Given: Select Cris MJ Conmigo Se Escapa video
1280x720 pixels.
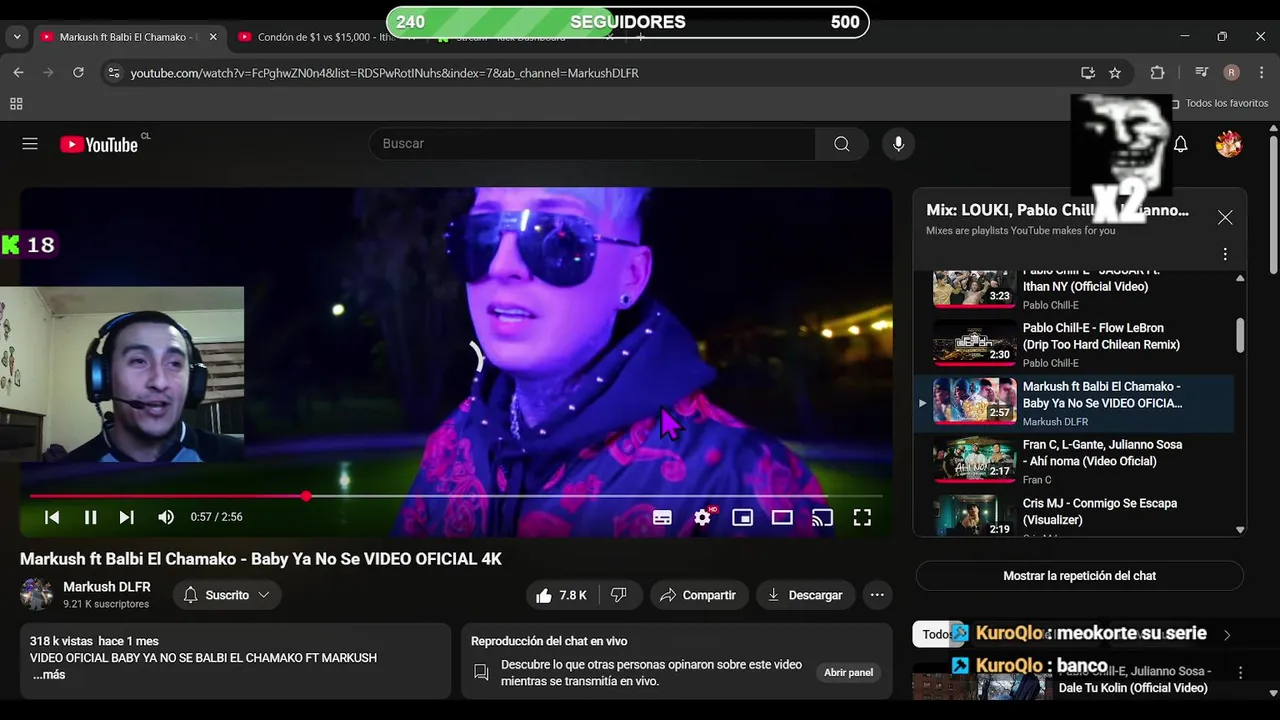Looking at the screenshot, I should pyautogui.click(x=1074, y=514).
